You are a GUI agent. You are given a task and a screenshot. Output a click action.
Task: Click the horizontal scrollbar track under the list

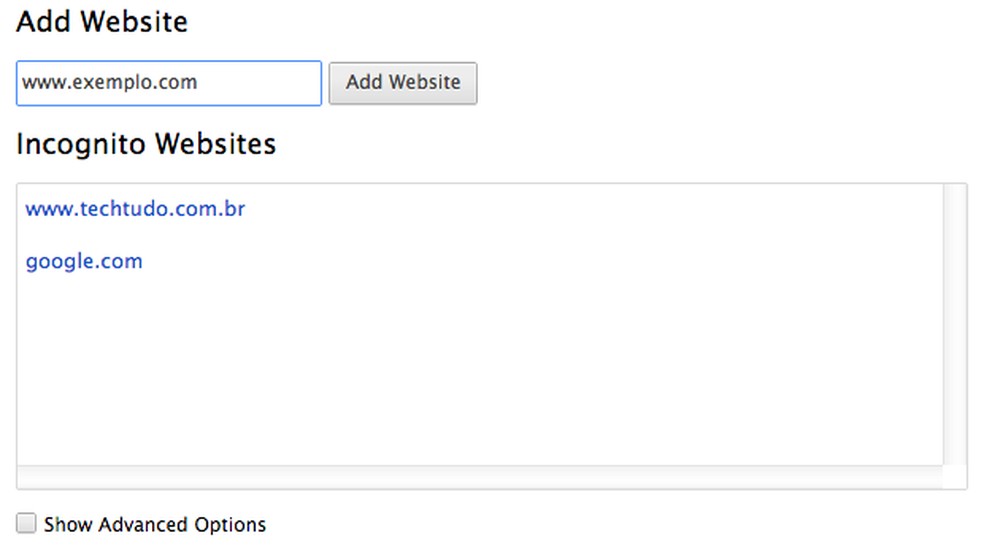(x=480, y=477)
